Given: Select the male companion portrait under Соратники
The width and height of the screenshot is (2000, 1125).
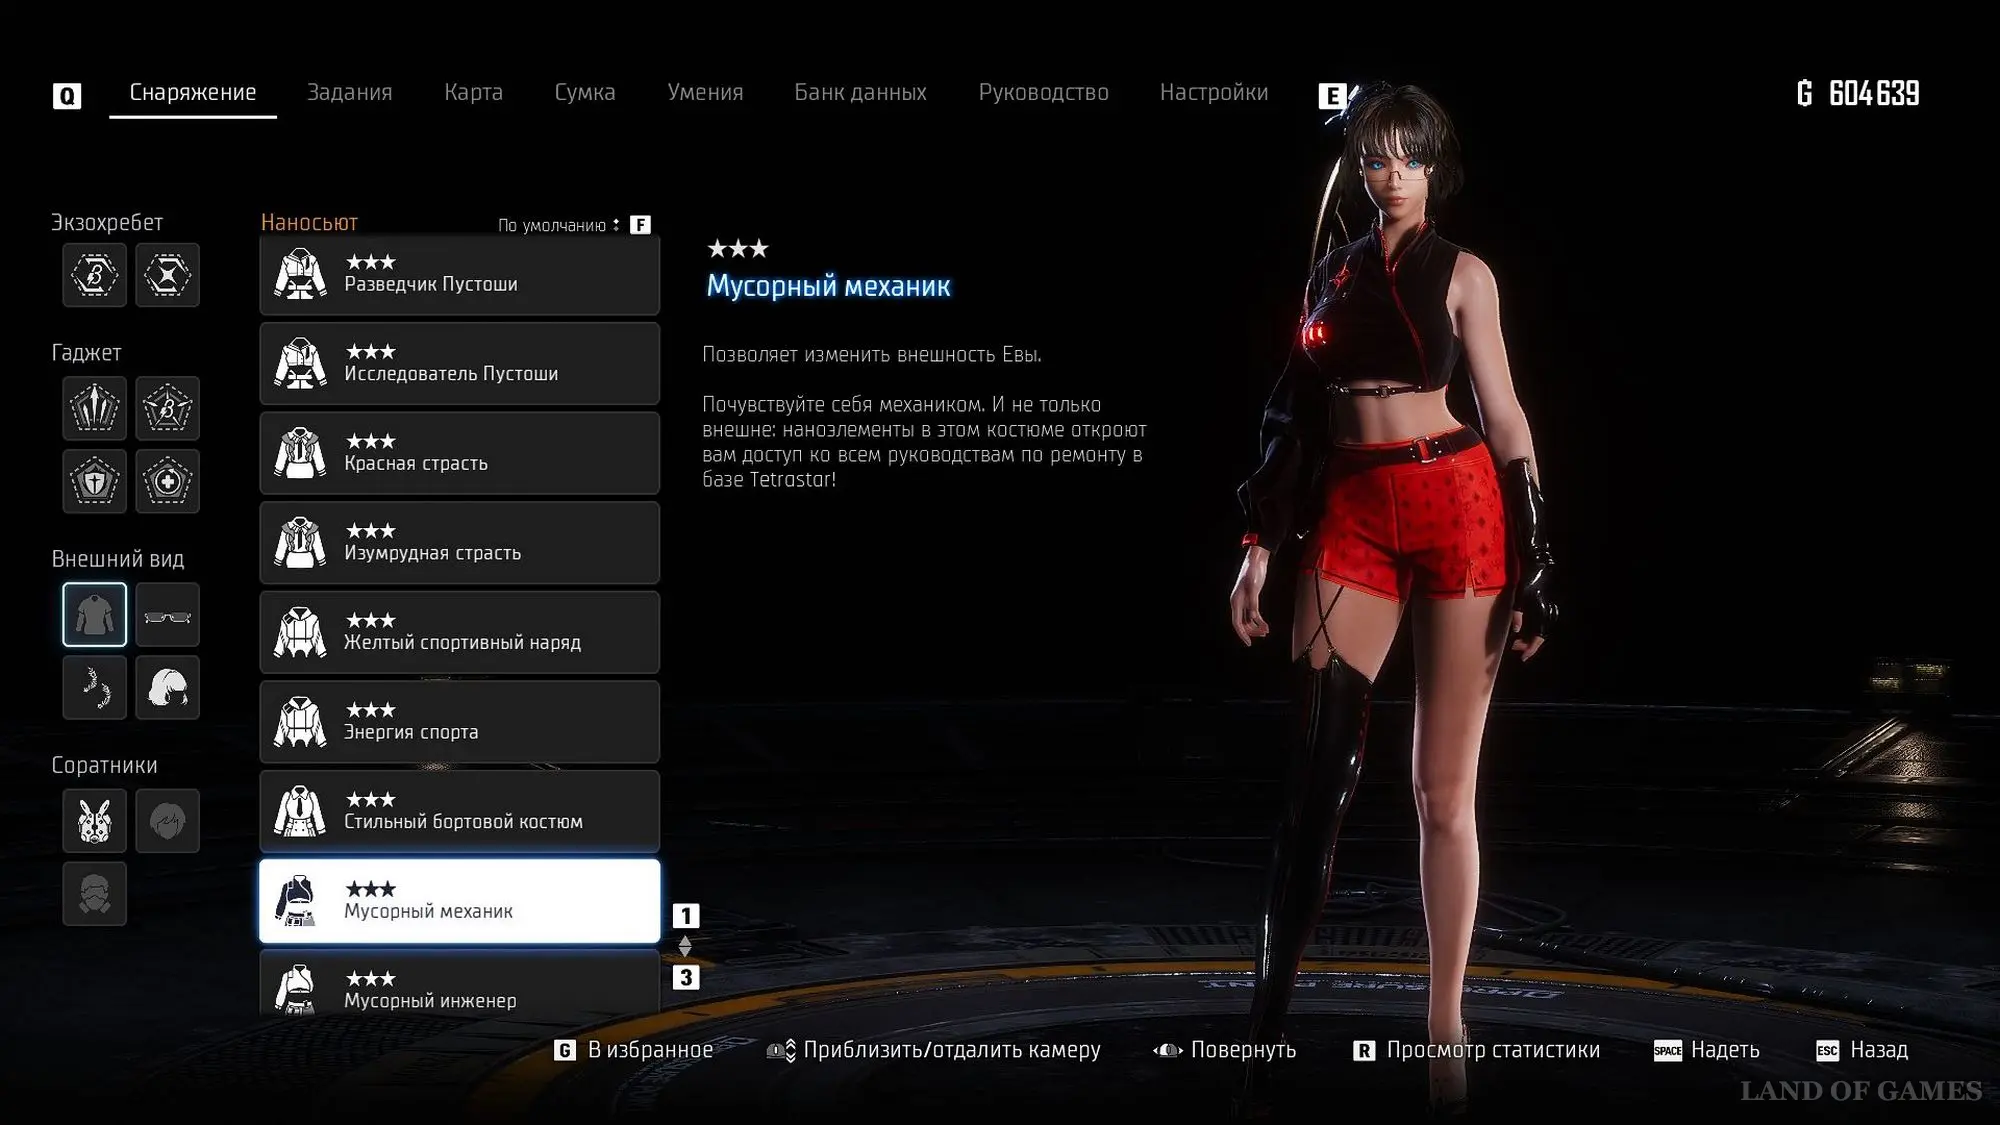Looking at the screenshot, I should 167,821.
